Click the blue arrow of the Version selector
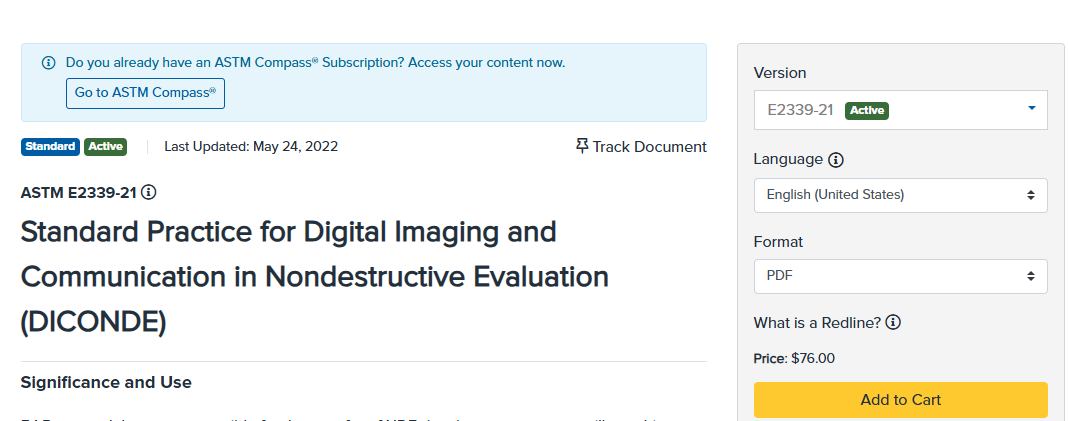 pos(1032,108)
